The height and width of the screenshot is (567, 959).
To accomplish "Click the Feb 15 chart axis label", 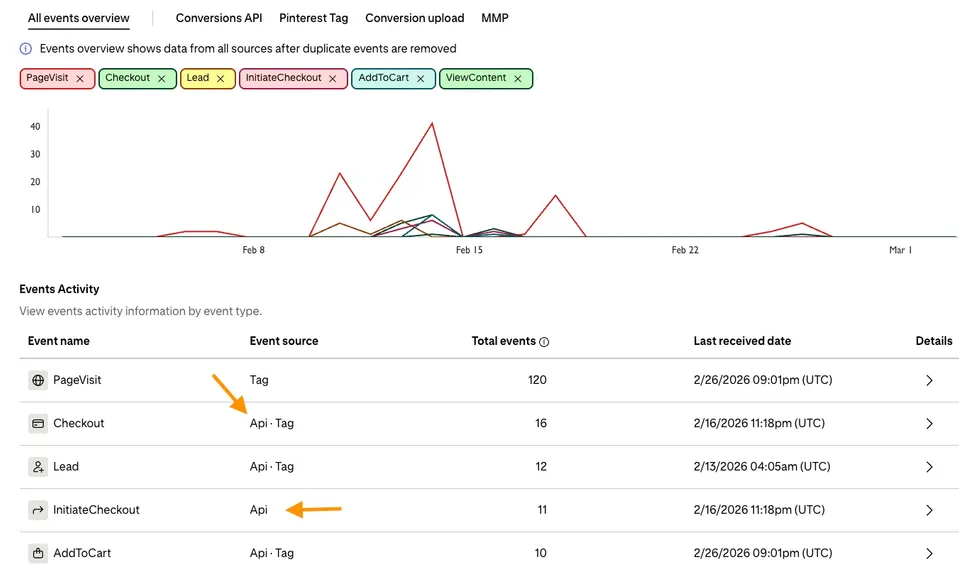I will 469,250.
